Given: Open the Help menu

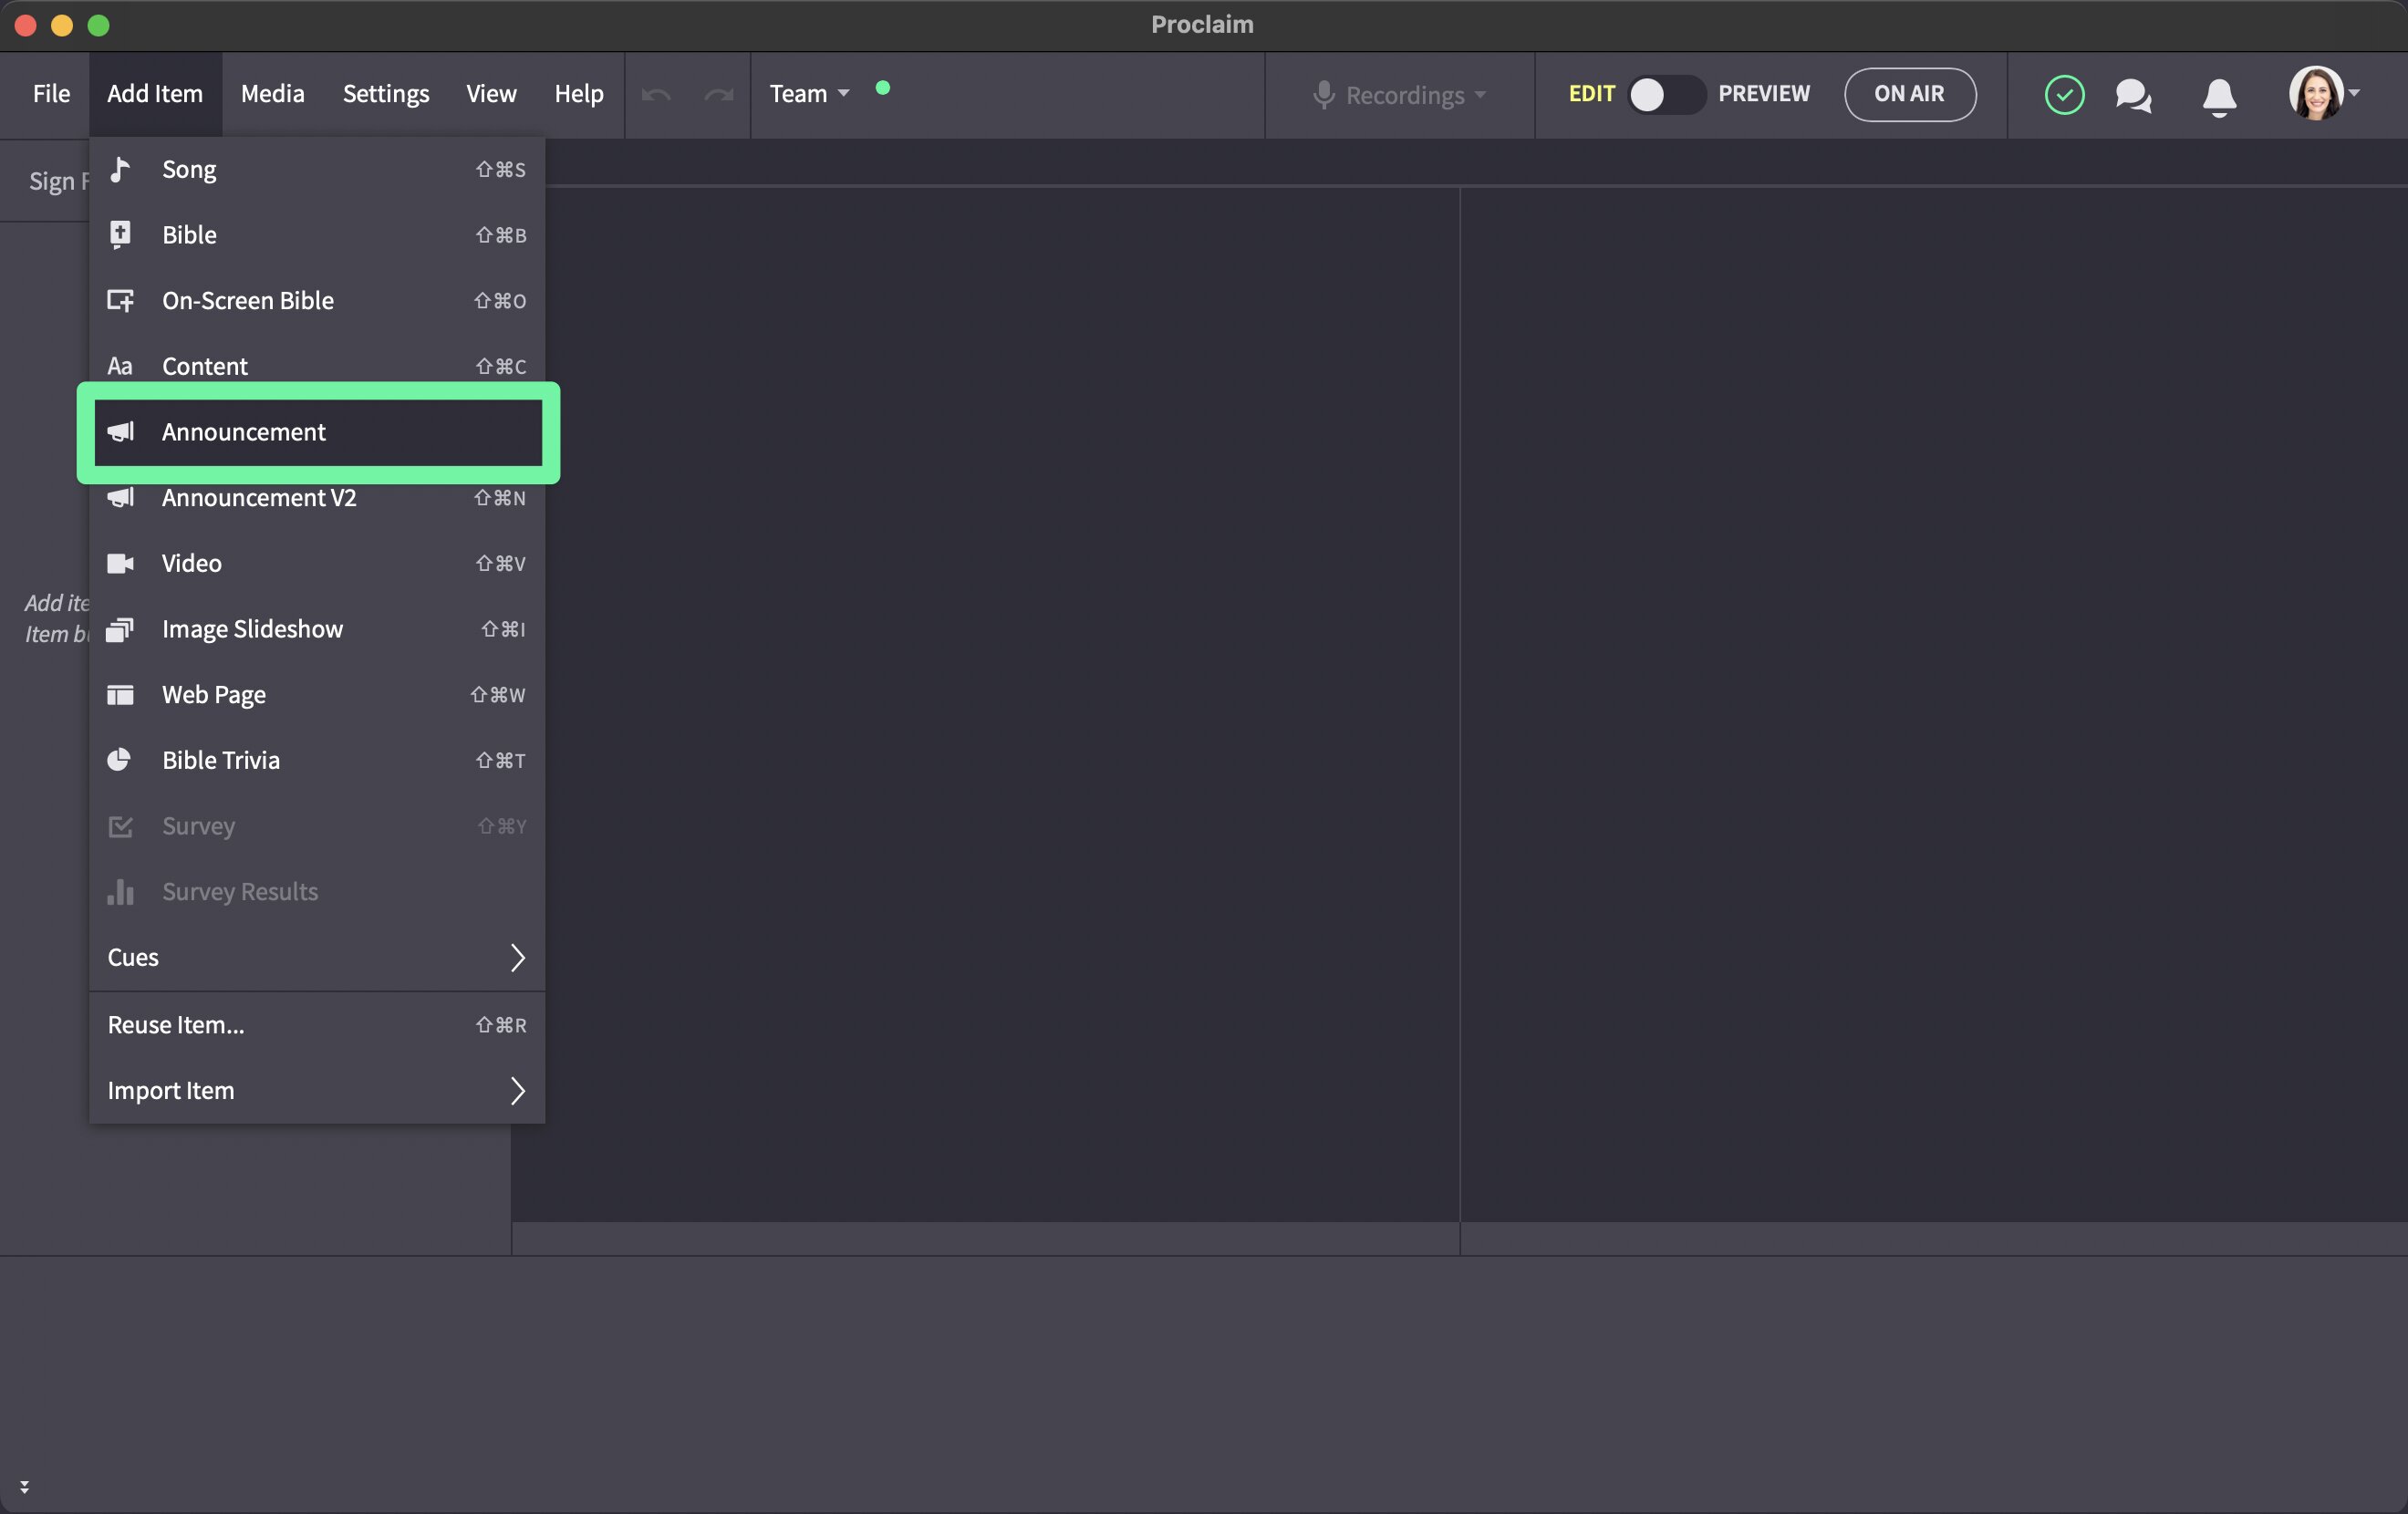Looking at the screenshot, I should click(579, 93).
